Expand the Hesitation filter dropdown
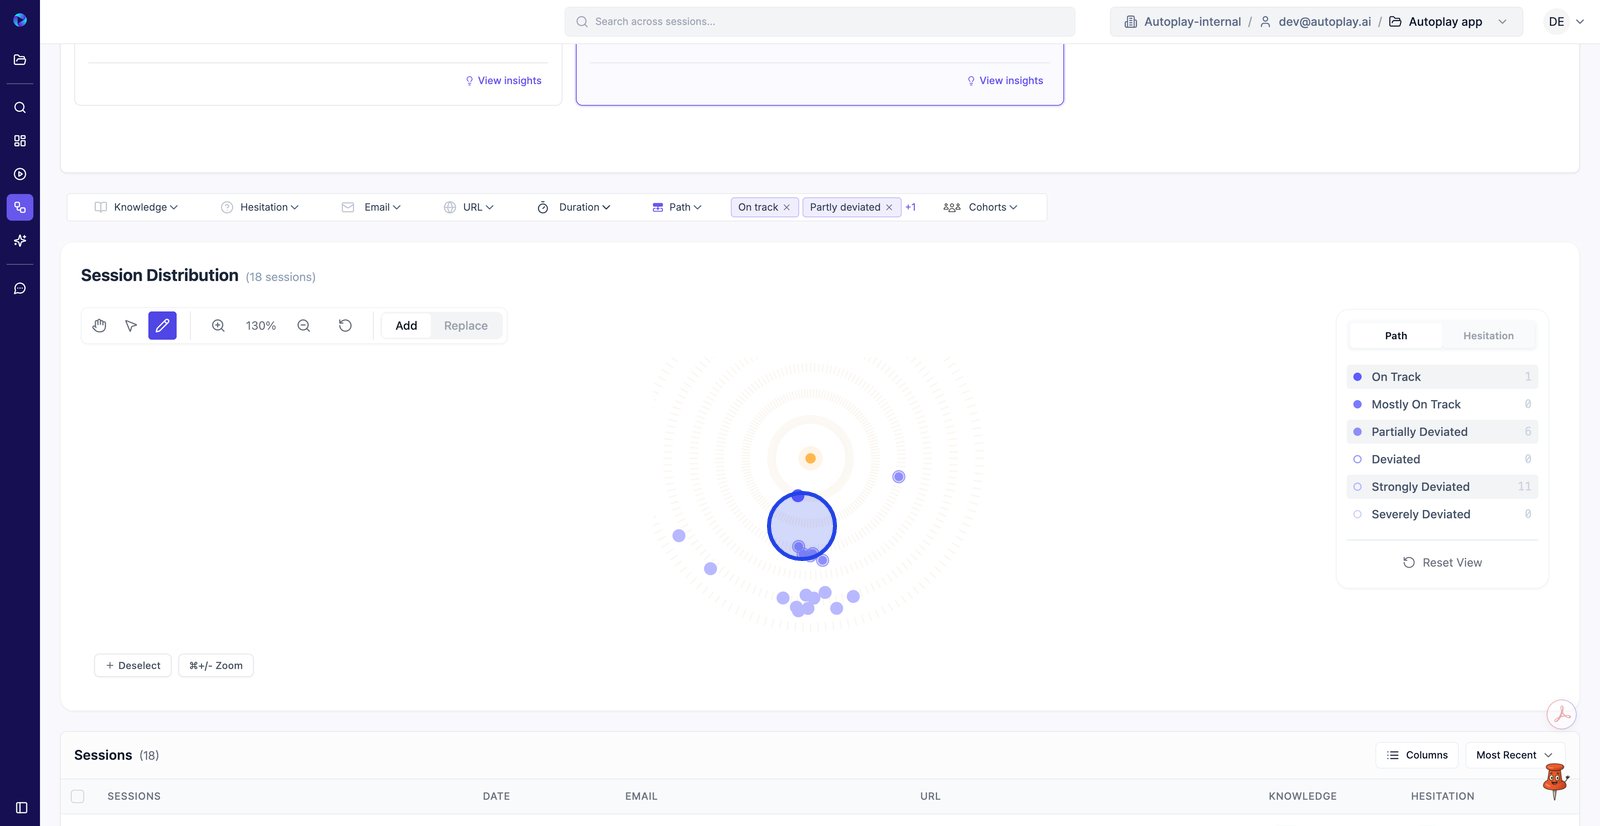This screenshot has width=1600, height=826. pyautogui.click(x=260, y=207)
